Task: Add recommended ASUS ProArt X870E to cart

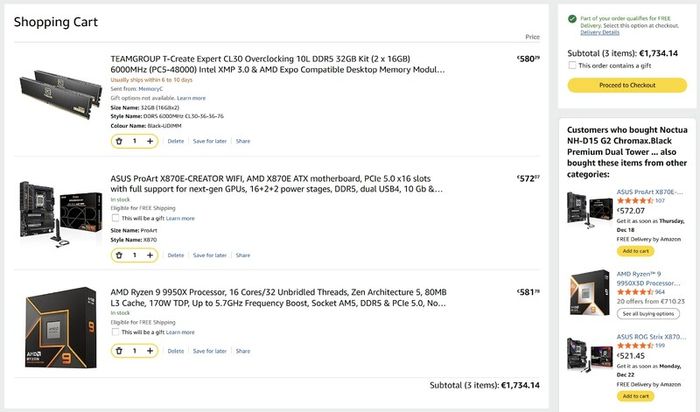Action: [635, 251]
